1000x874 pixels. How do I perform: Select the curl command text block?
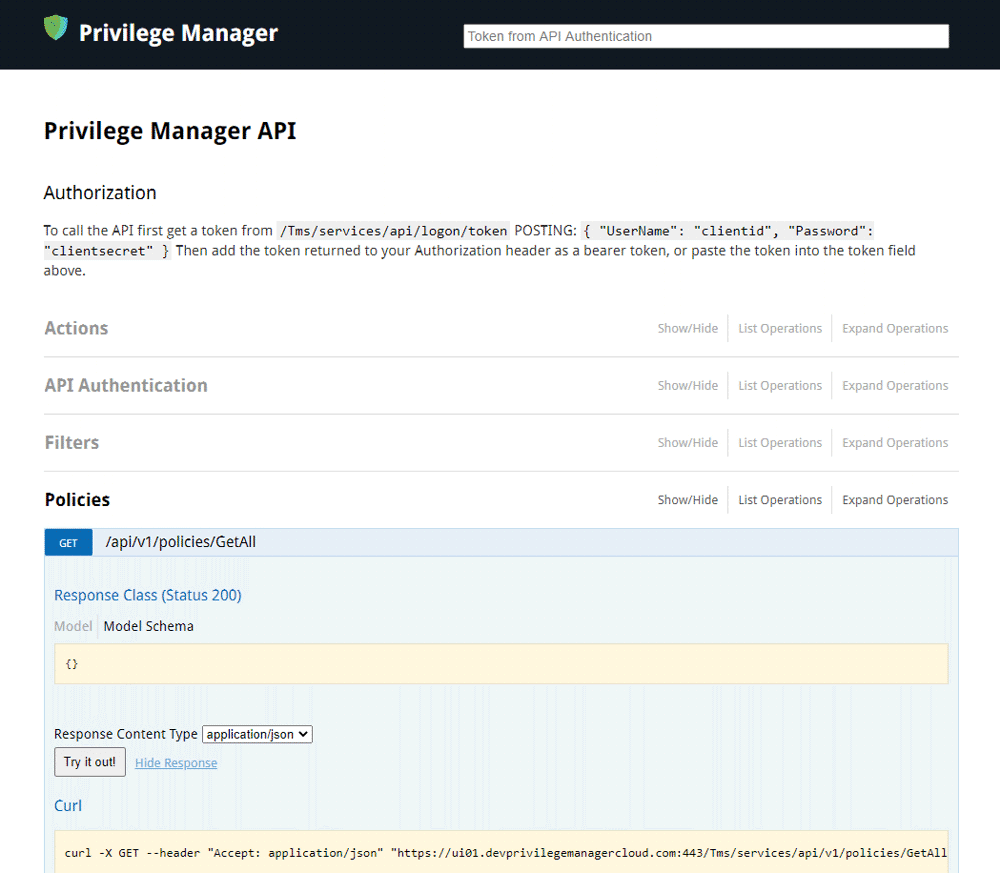[500, 852]
